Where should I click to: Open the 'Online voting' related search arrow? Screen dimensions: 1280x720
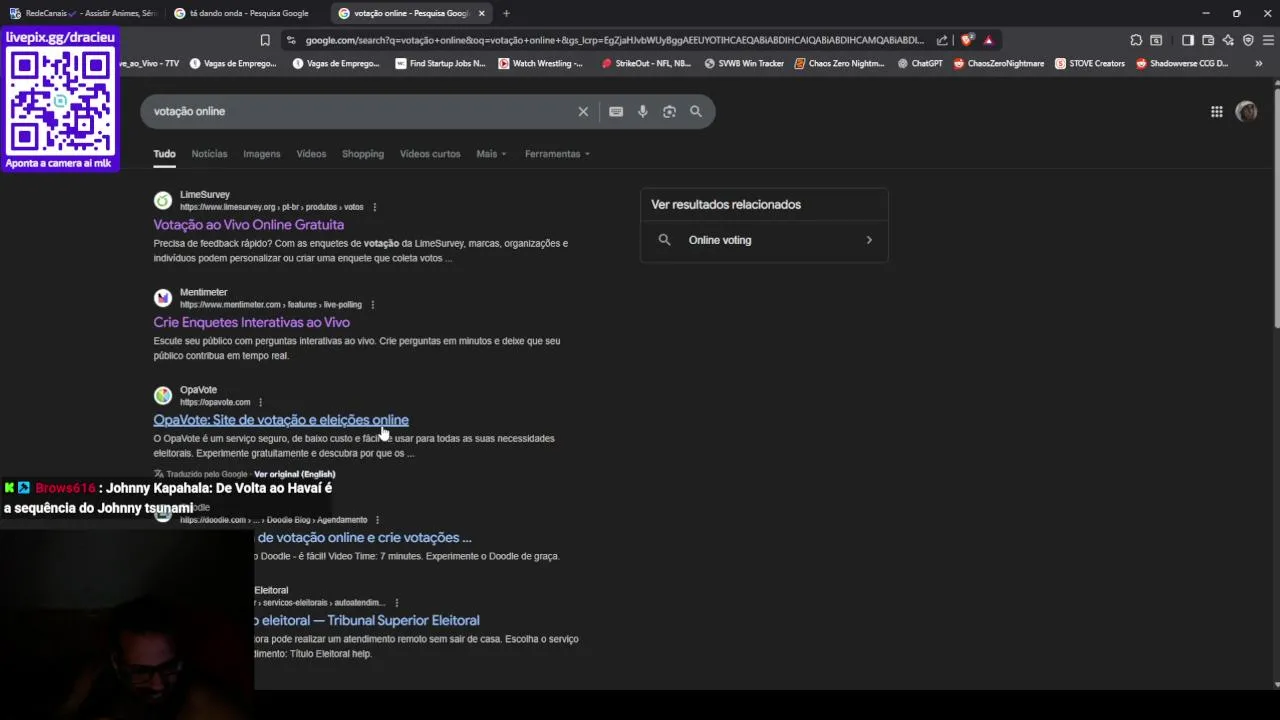pyautogui.click(x=869, y=240)
